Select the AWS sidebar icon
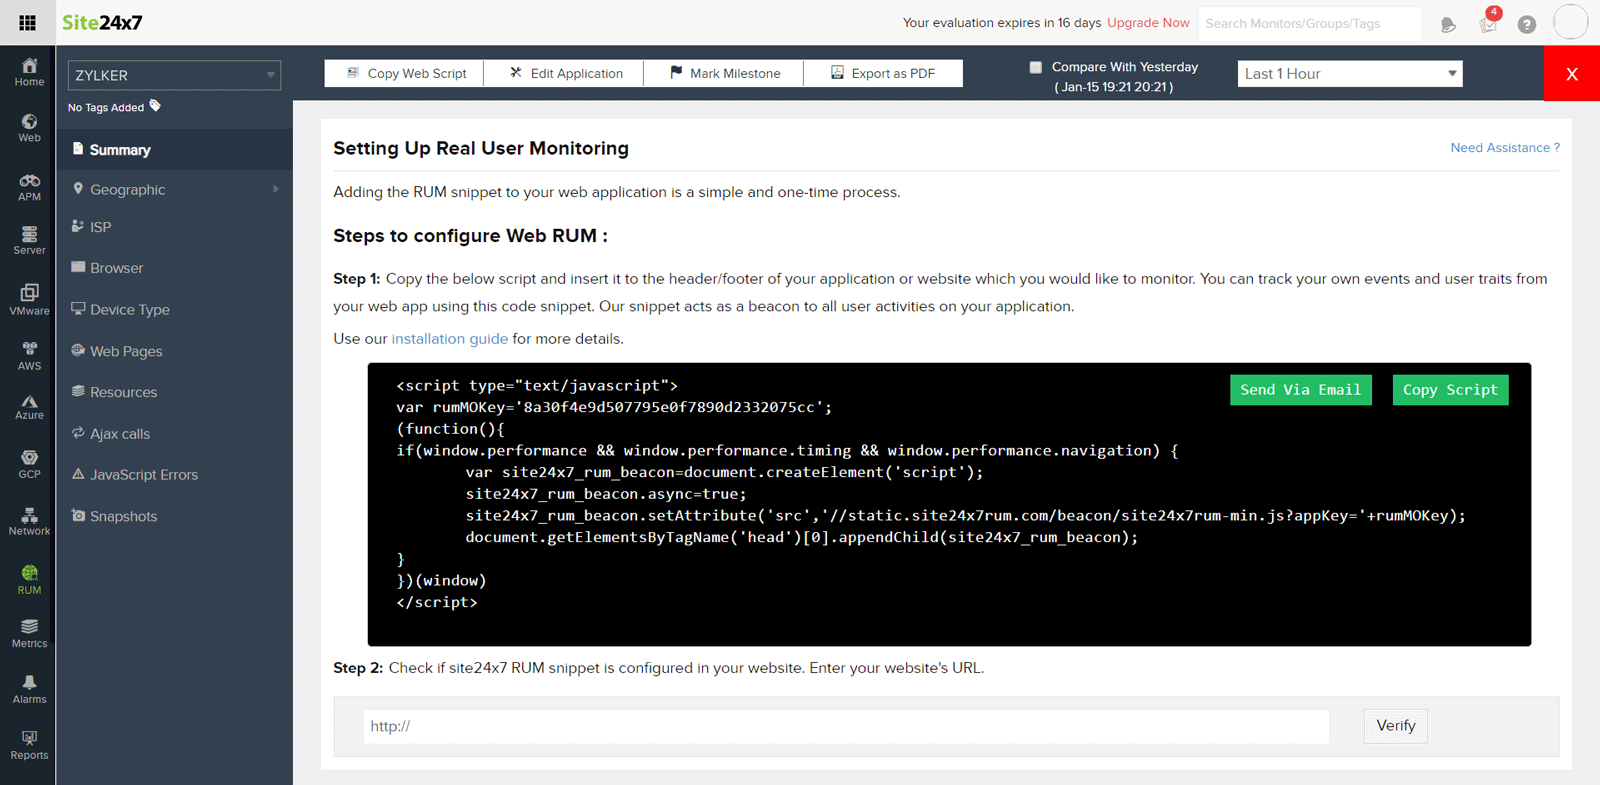Image resolution: width=1600 pixels, height=785 pixels. [29, 355]
